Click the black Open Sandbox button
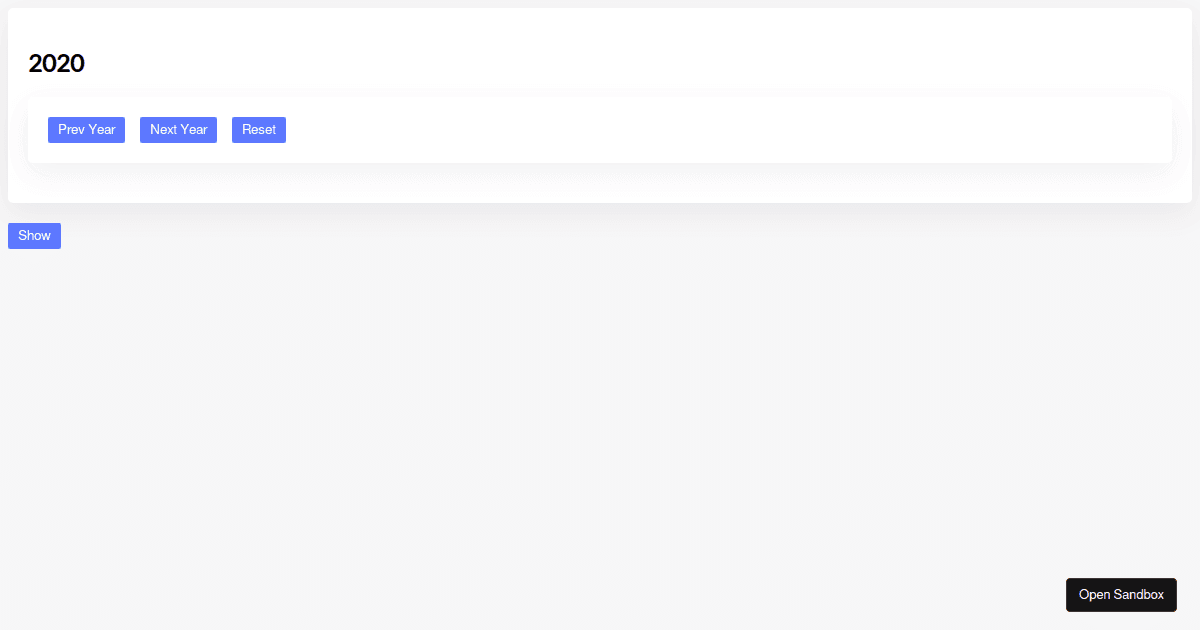This screenshot has height=630, width=1200. pyautogui.click(x=1121, y=594)
